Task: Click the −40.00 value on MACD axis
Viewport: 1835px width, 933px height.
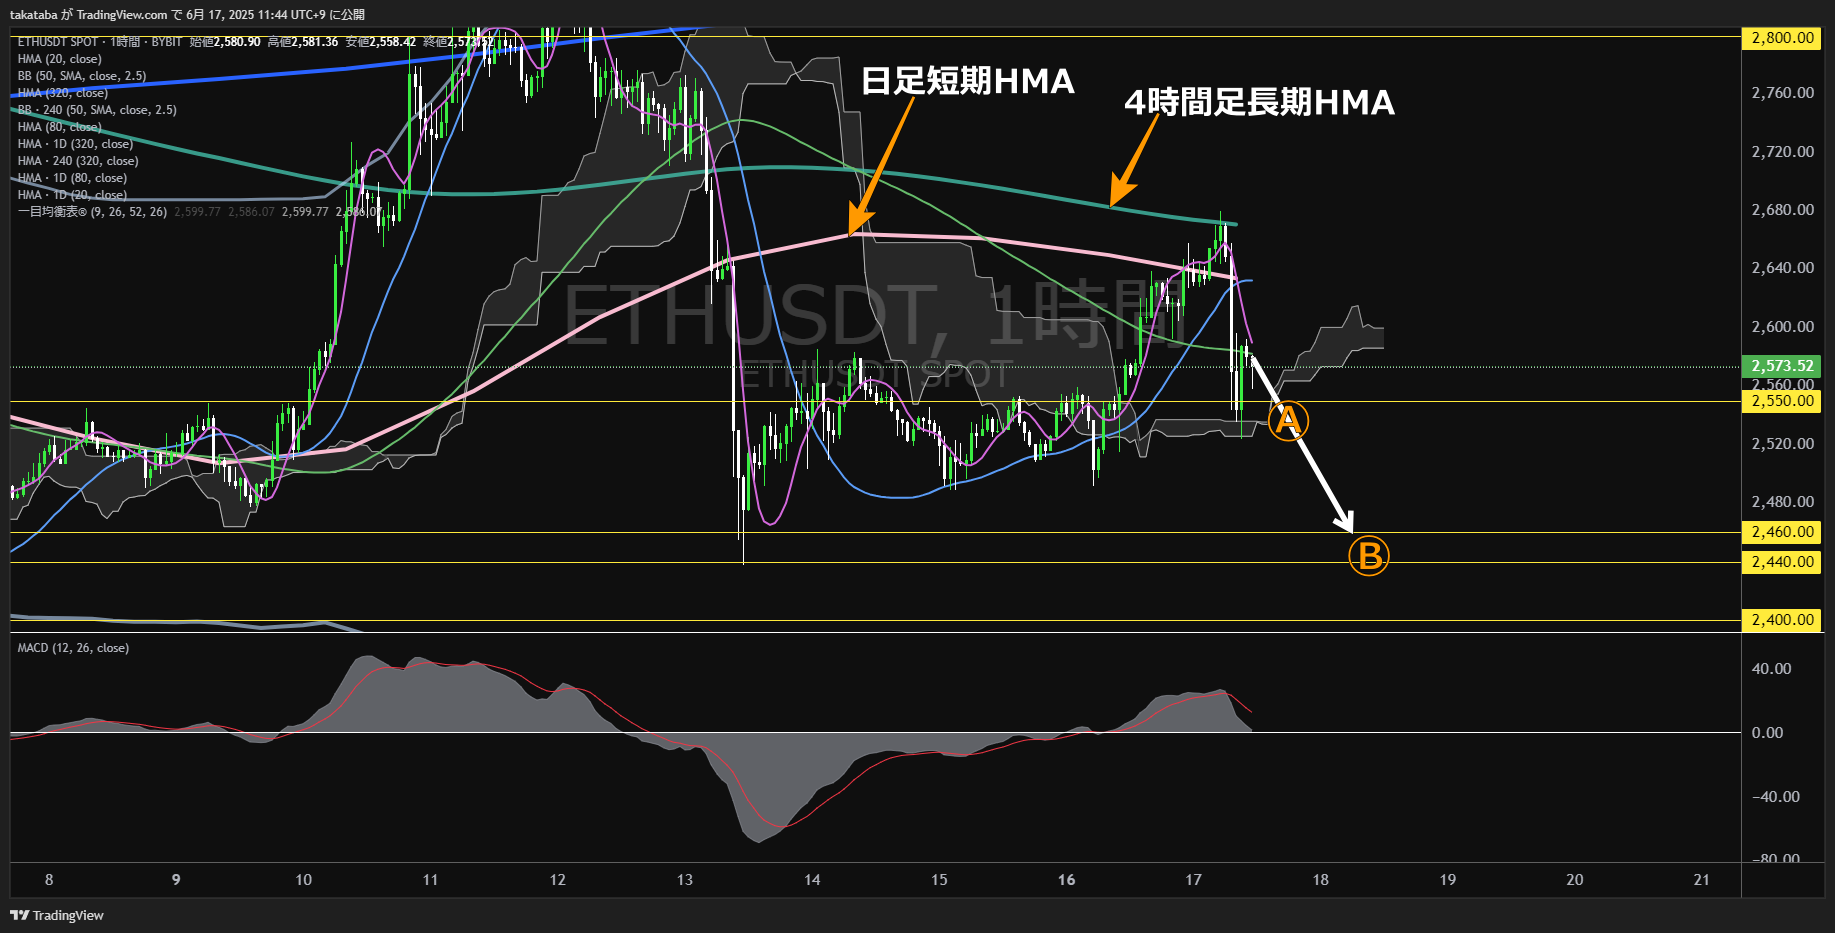Action: [x=1775, y=797]
